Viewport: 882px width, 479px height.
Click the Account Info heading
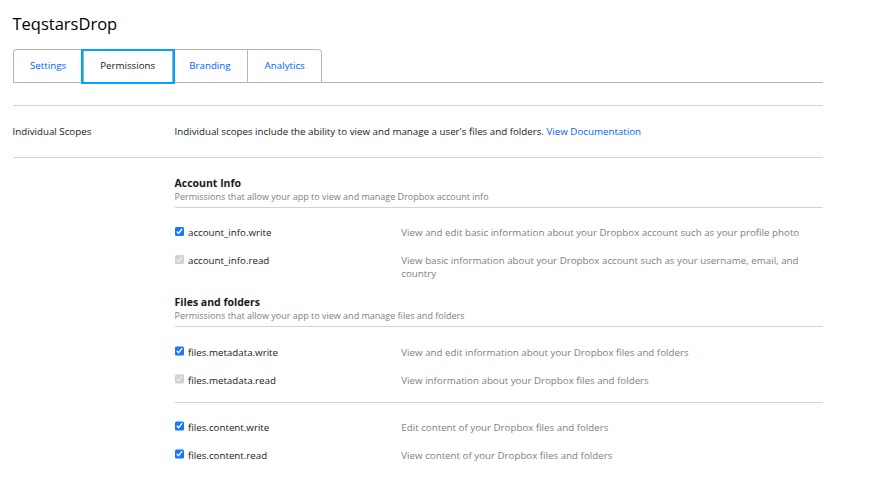click(208, 183)
